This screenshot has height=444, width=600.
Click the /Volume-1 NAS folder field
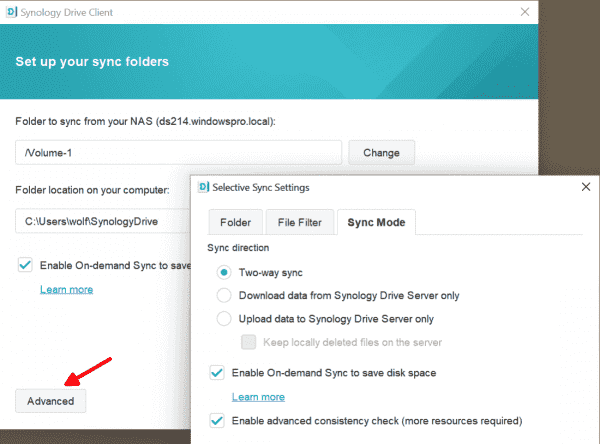178,153
